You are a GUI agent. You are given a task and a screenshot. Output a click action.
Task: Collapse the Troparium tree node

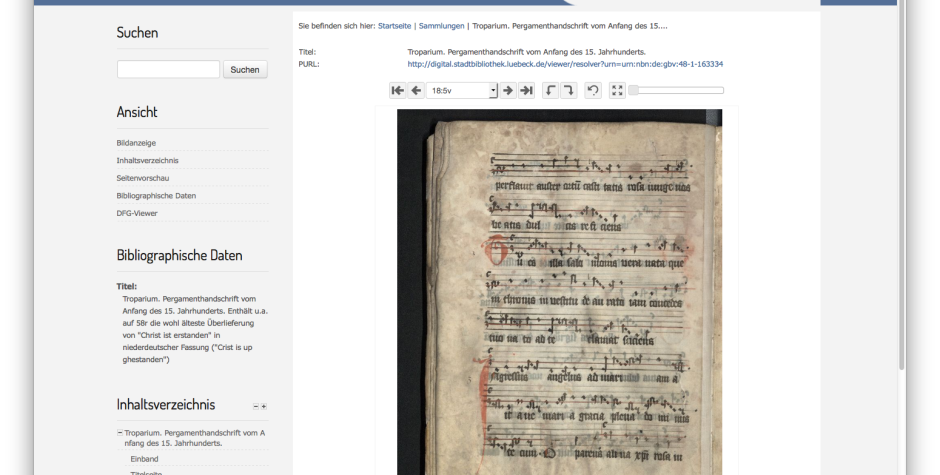pyautogui.click(x=120, y=432)
